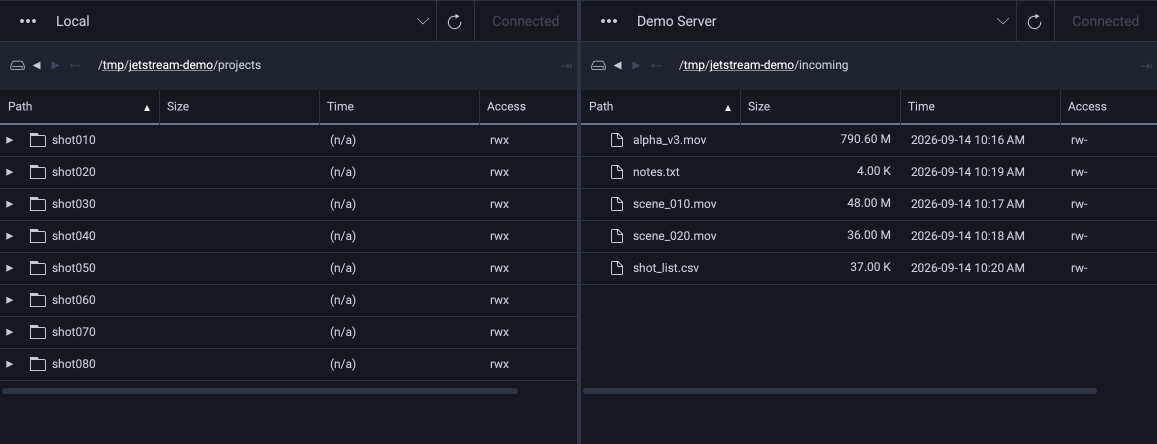Click the folder icon of shot030

(38, 204)
